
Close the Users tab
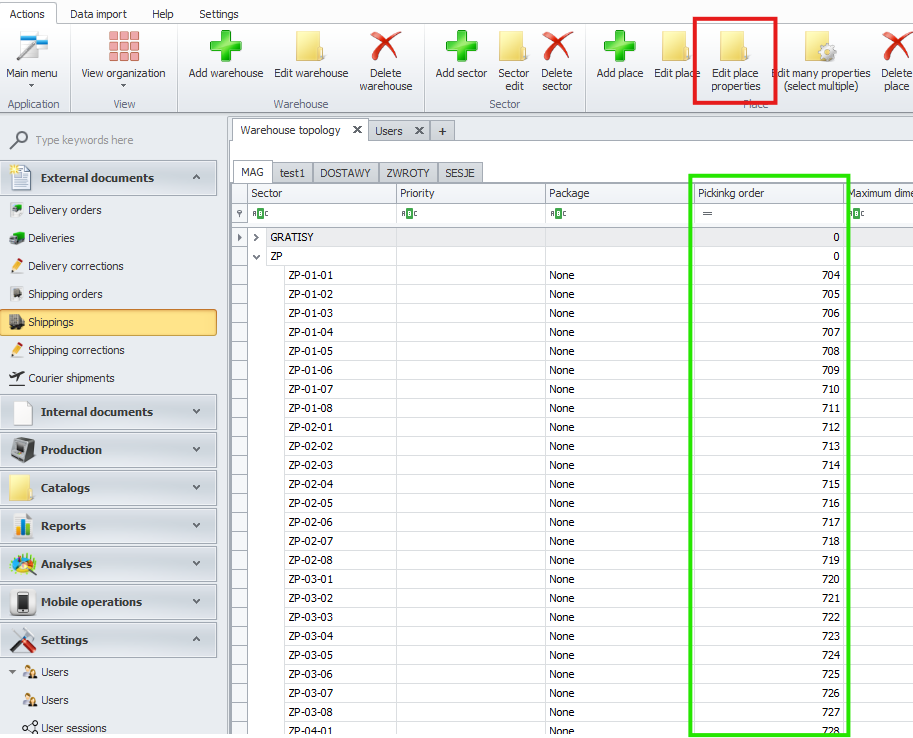tap(419, 131)
